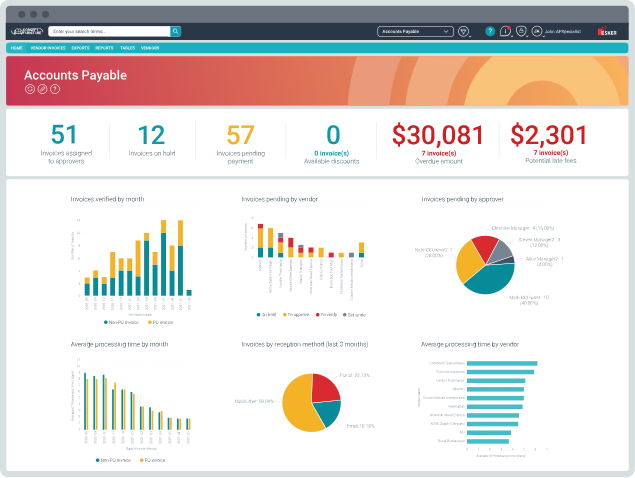Click the smiley face icon under Accounts Payable
Screen dimensions: 635x478
coord(30,89)
